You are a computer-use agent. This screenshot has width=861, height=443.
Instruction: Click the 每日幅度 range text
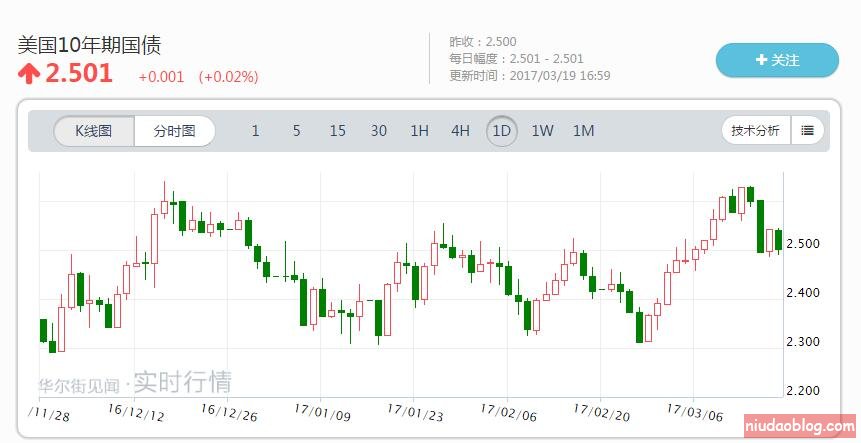(x=516, y=59)
